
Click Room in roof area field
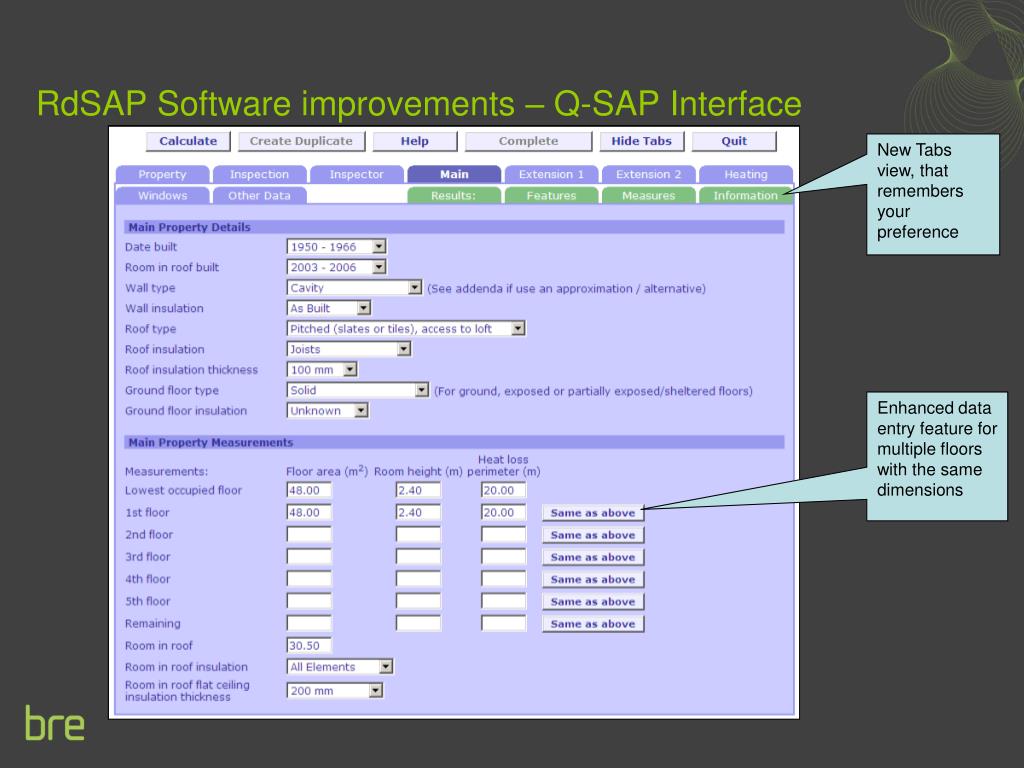coord(309,645)
